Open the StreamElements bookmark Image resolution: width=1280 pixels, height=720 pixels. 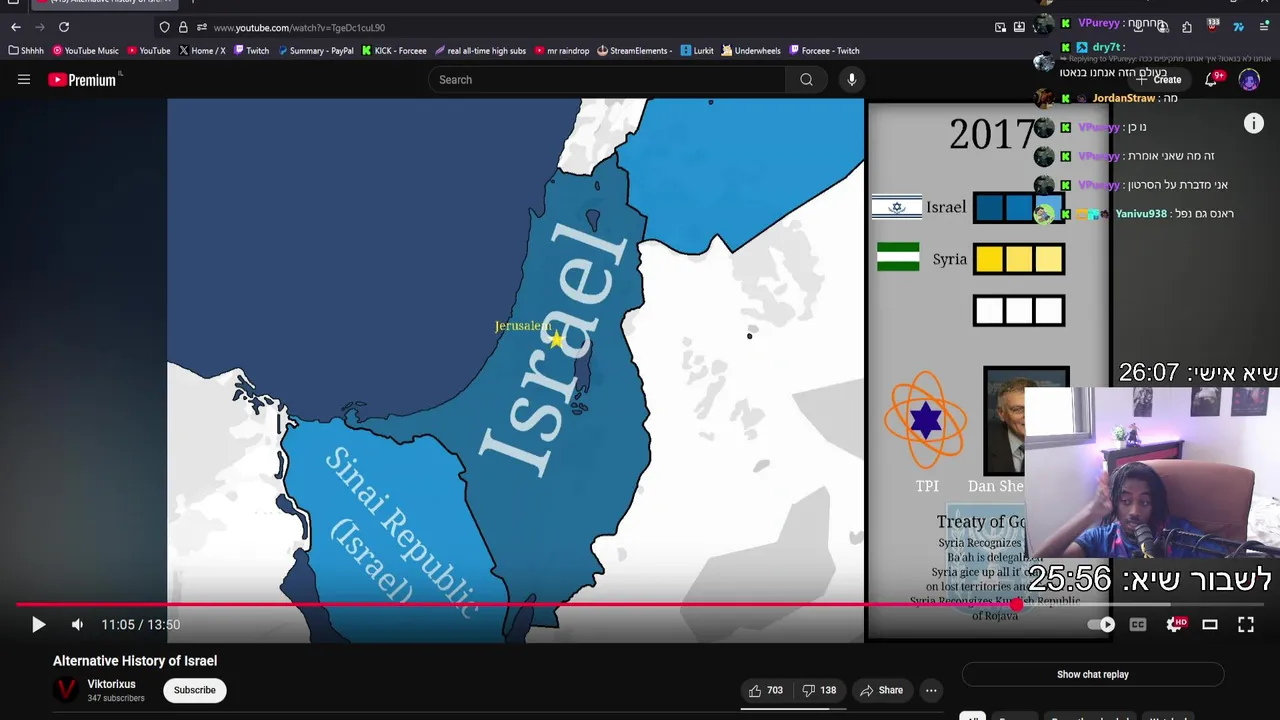[x=634, y=50]
